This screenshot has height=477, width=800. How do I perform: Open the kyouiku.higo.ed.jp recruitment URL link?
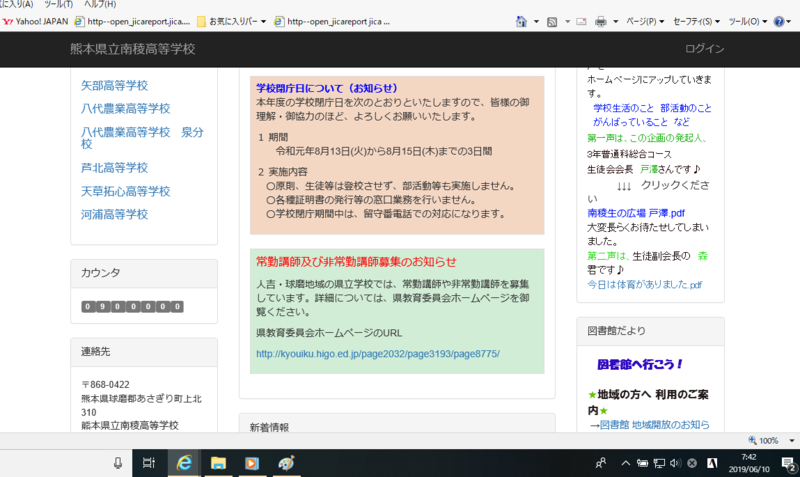[x=377, y=354]
